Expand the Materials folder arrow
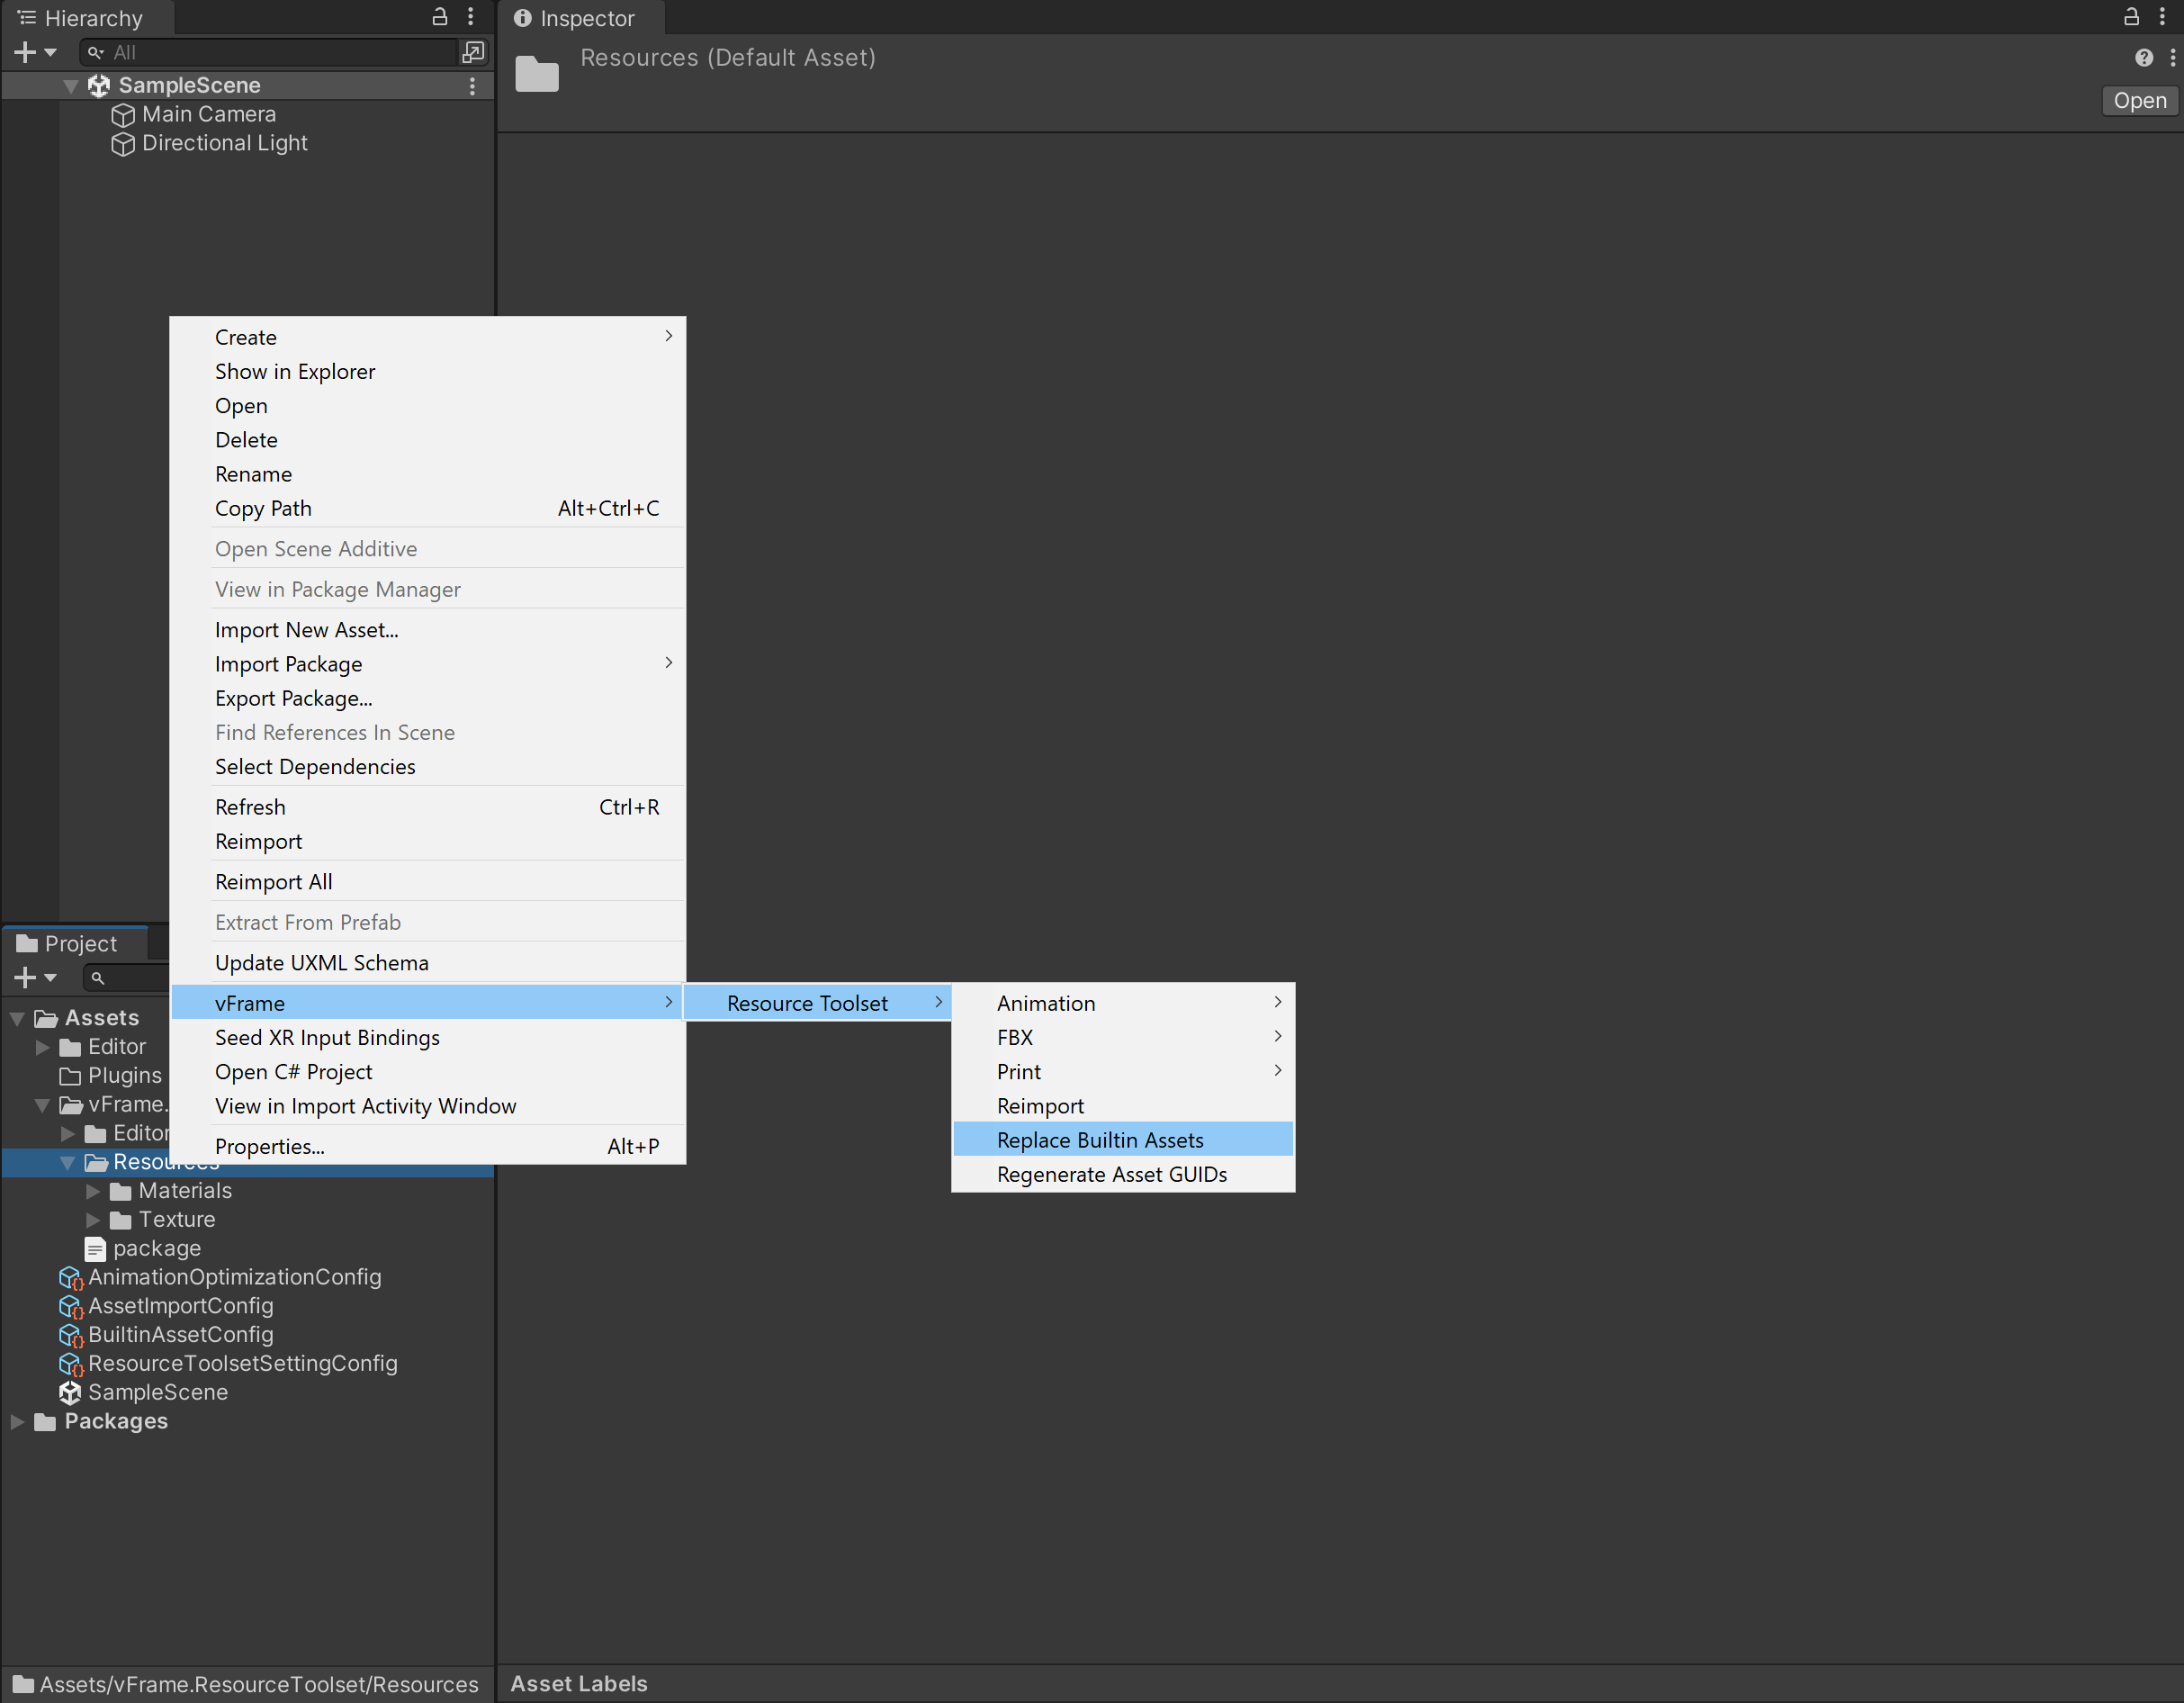 point(93,1191)
